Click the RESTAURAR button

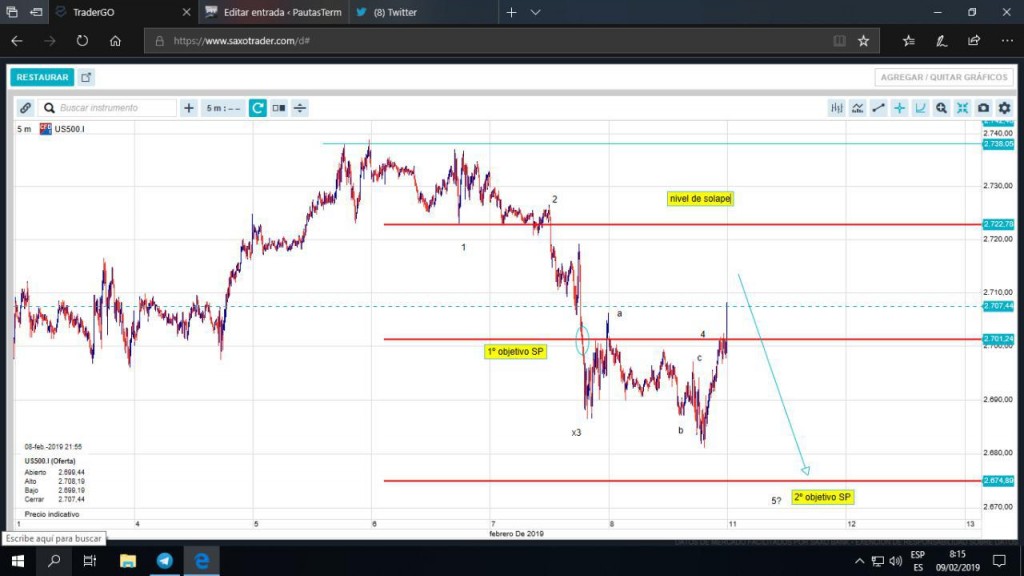point(42,77)
